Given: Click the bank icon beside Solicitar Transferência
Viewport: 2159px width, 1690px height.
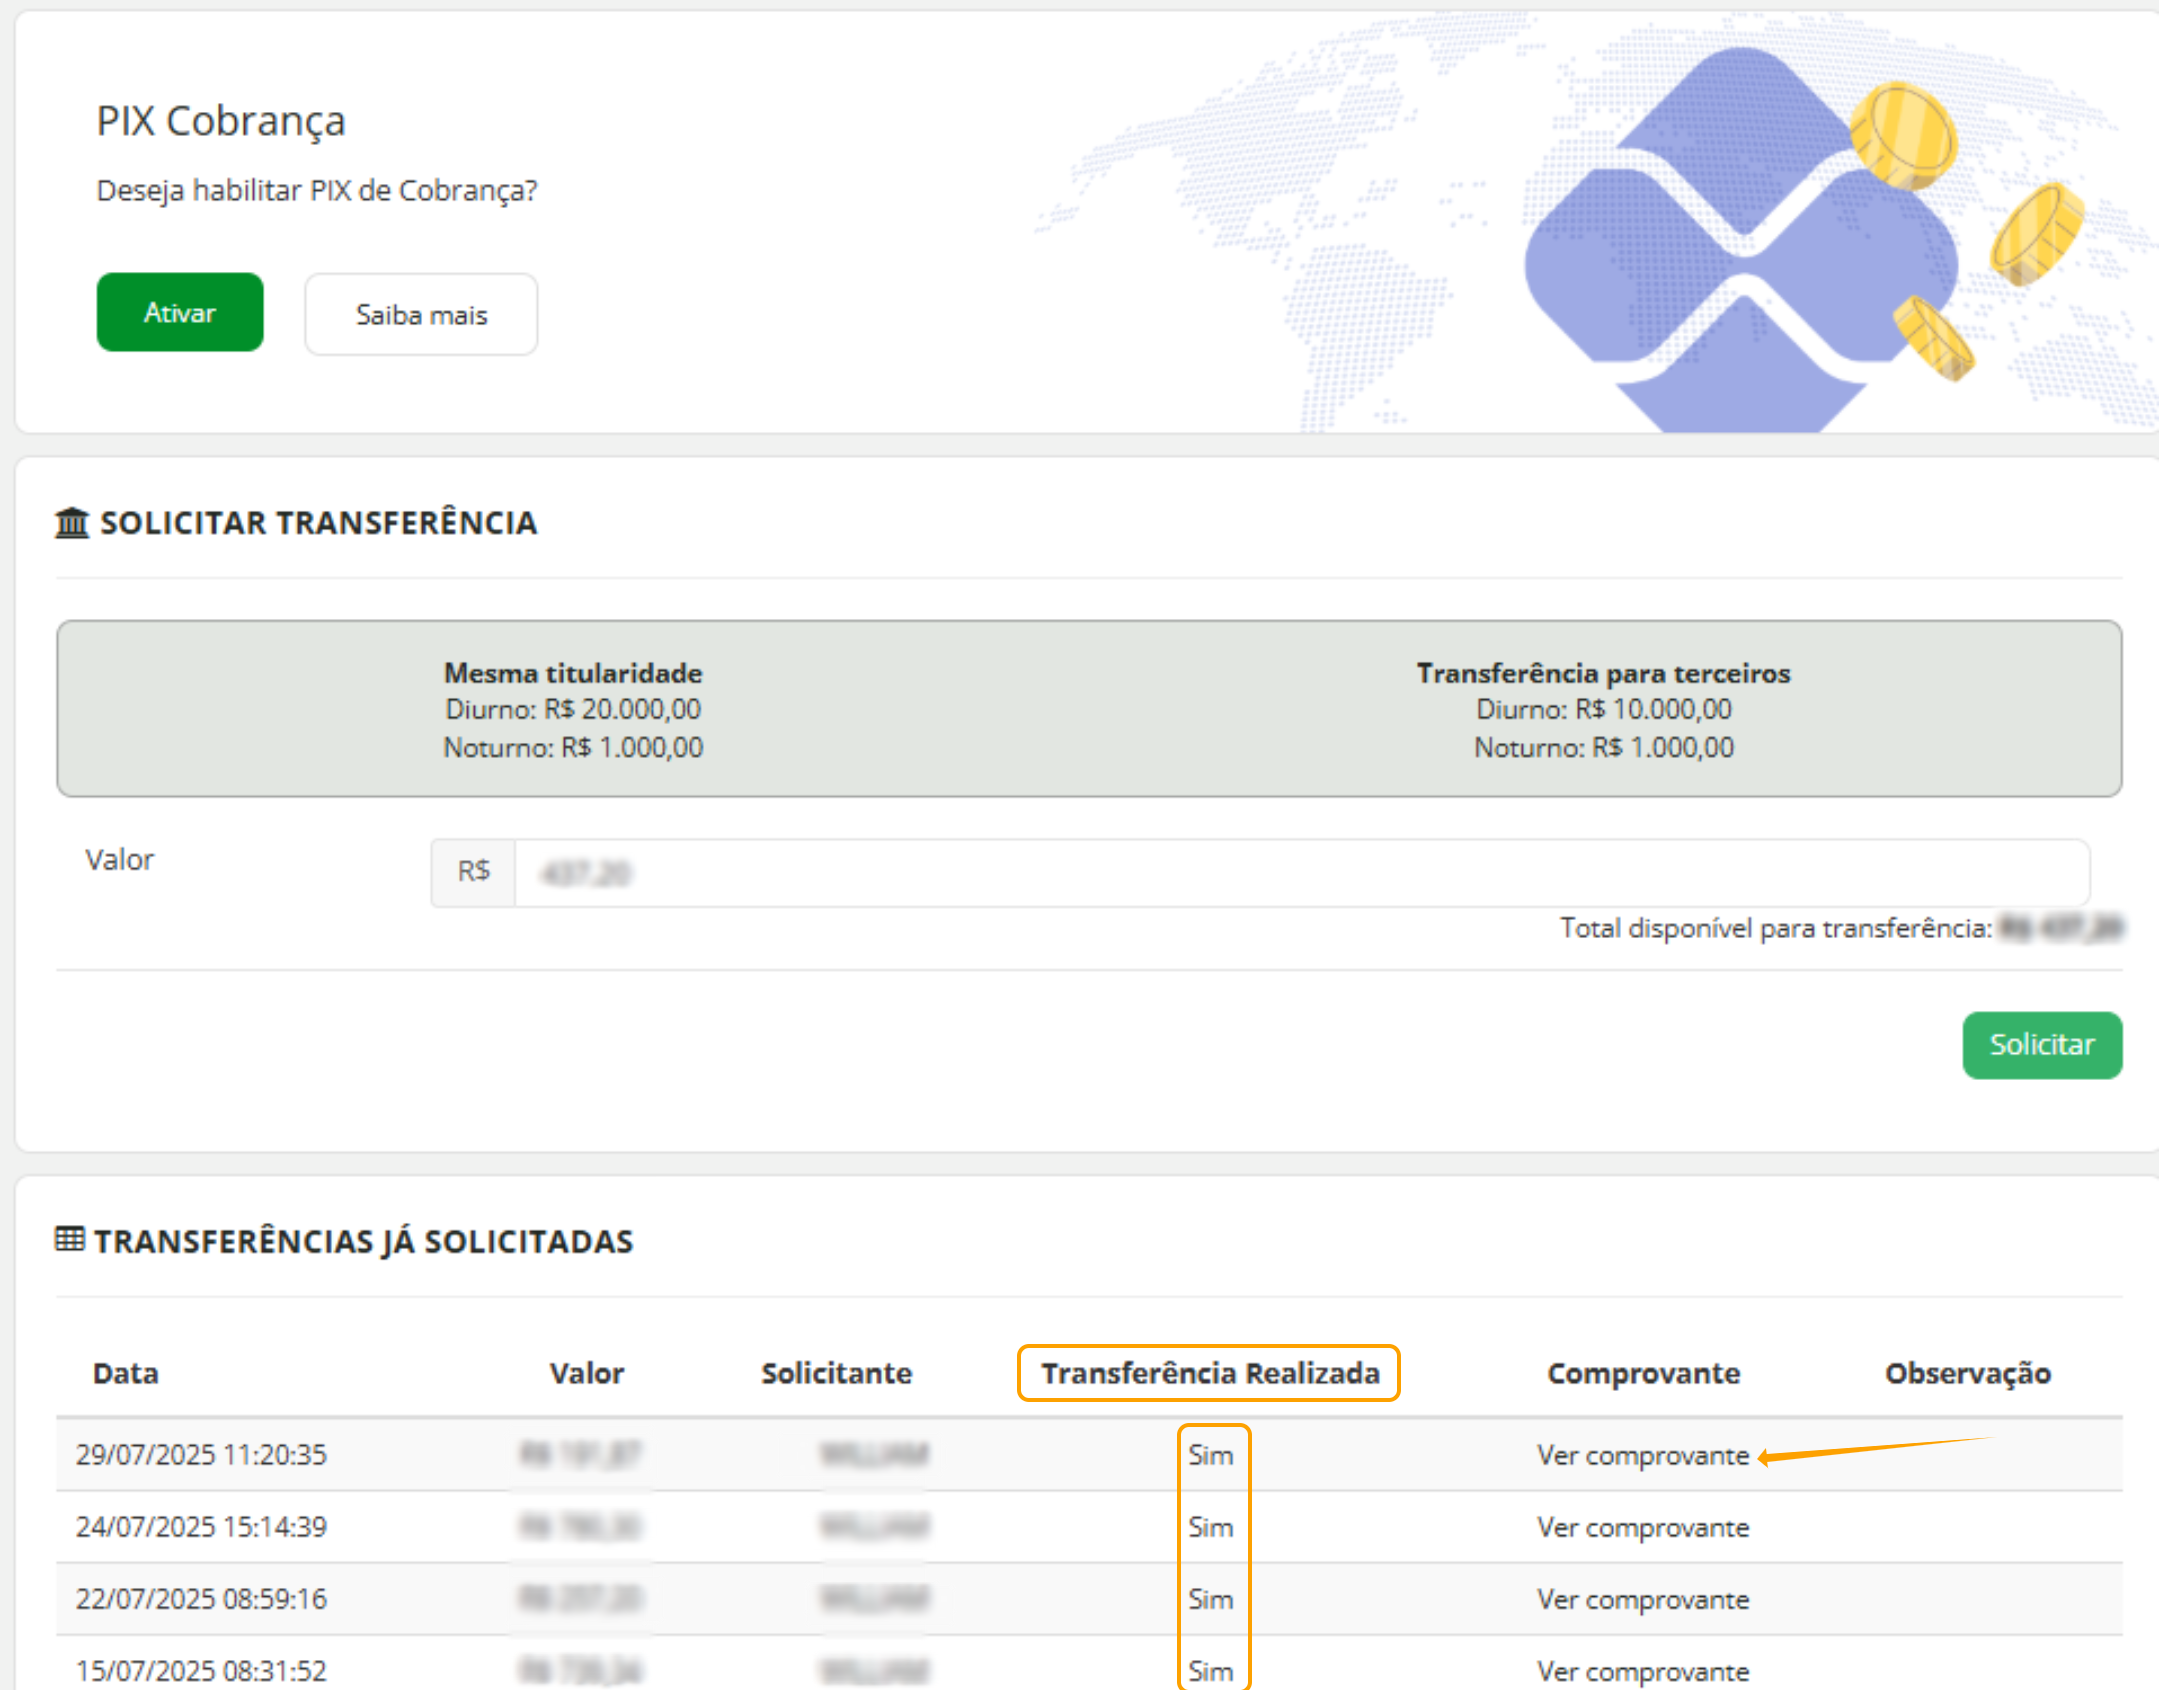Looking at the screenshot, I should [72, 522].
